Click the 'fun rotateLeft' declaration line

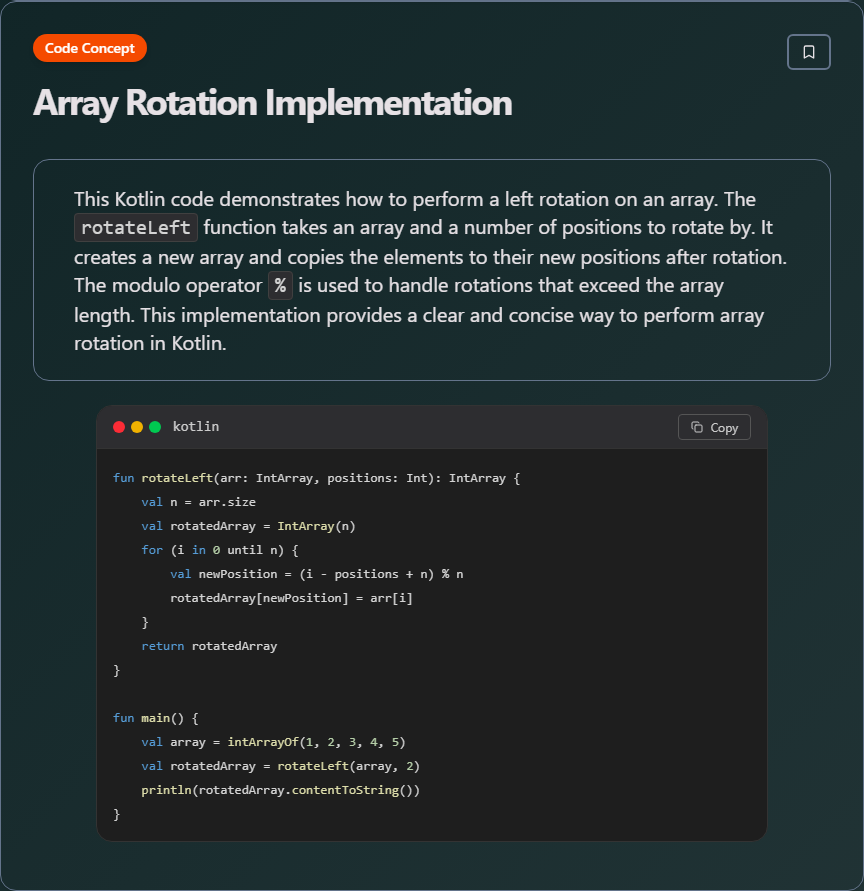coord(316,478)
